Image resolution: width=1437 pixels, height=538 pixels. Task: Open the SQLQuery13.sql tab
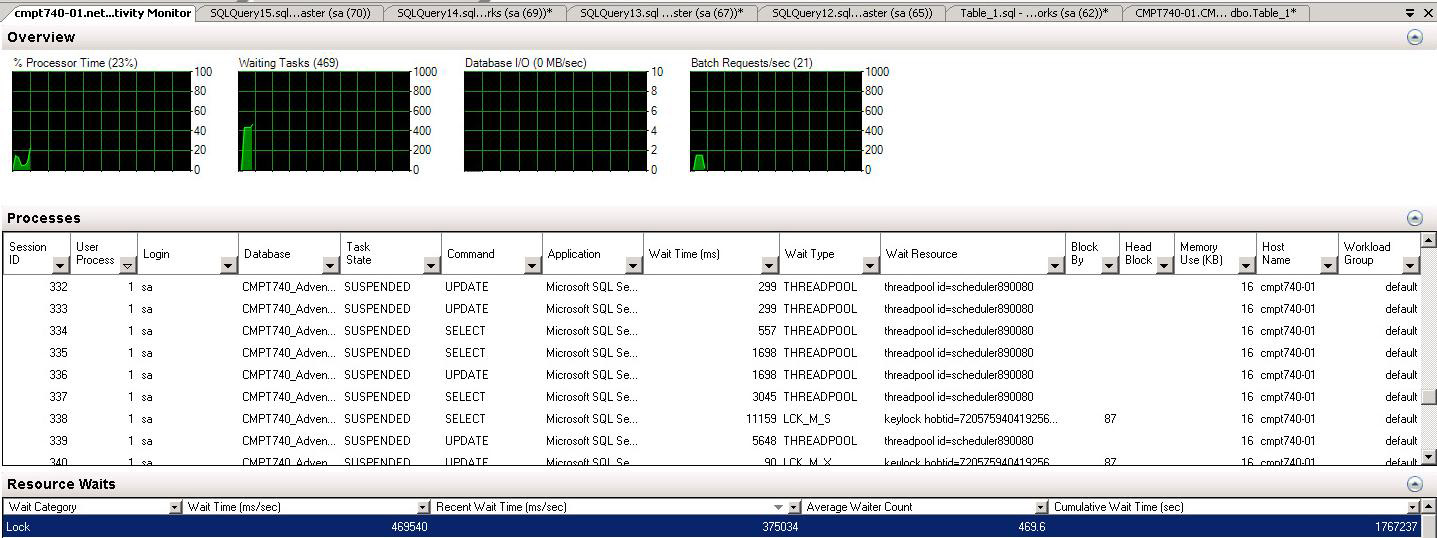coord(661,13)
